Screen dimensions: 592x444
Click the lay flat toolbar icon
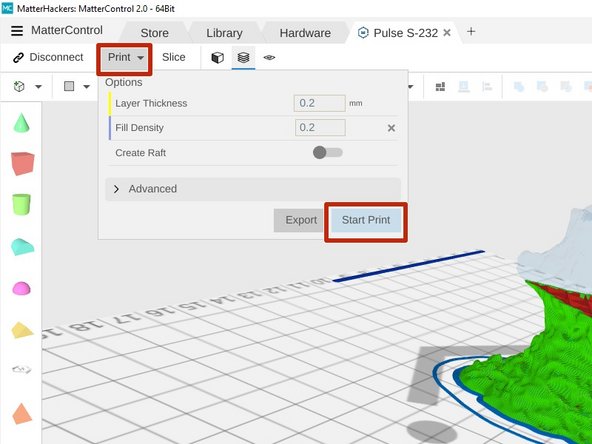pyautogui.click(x=464, y=87)
